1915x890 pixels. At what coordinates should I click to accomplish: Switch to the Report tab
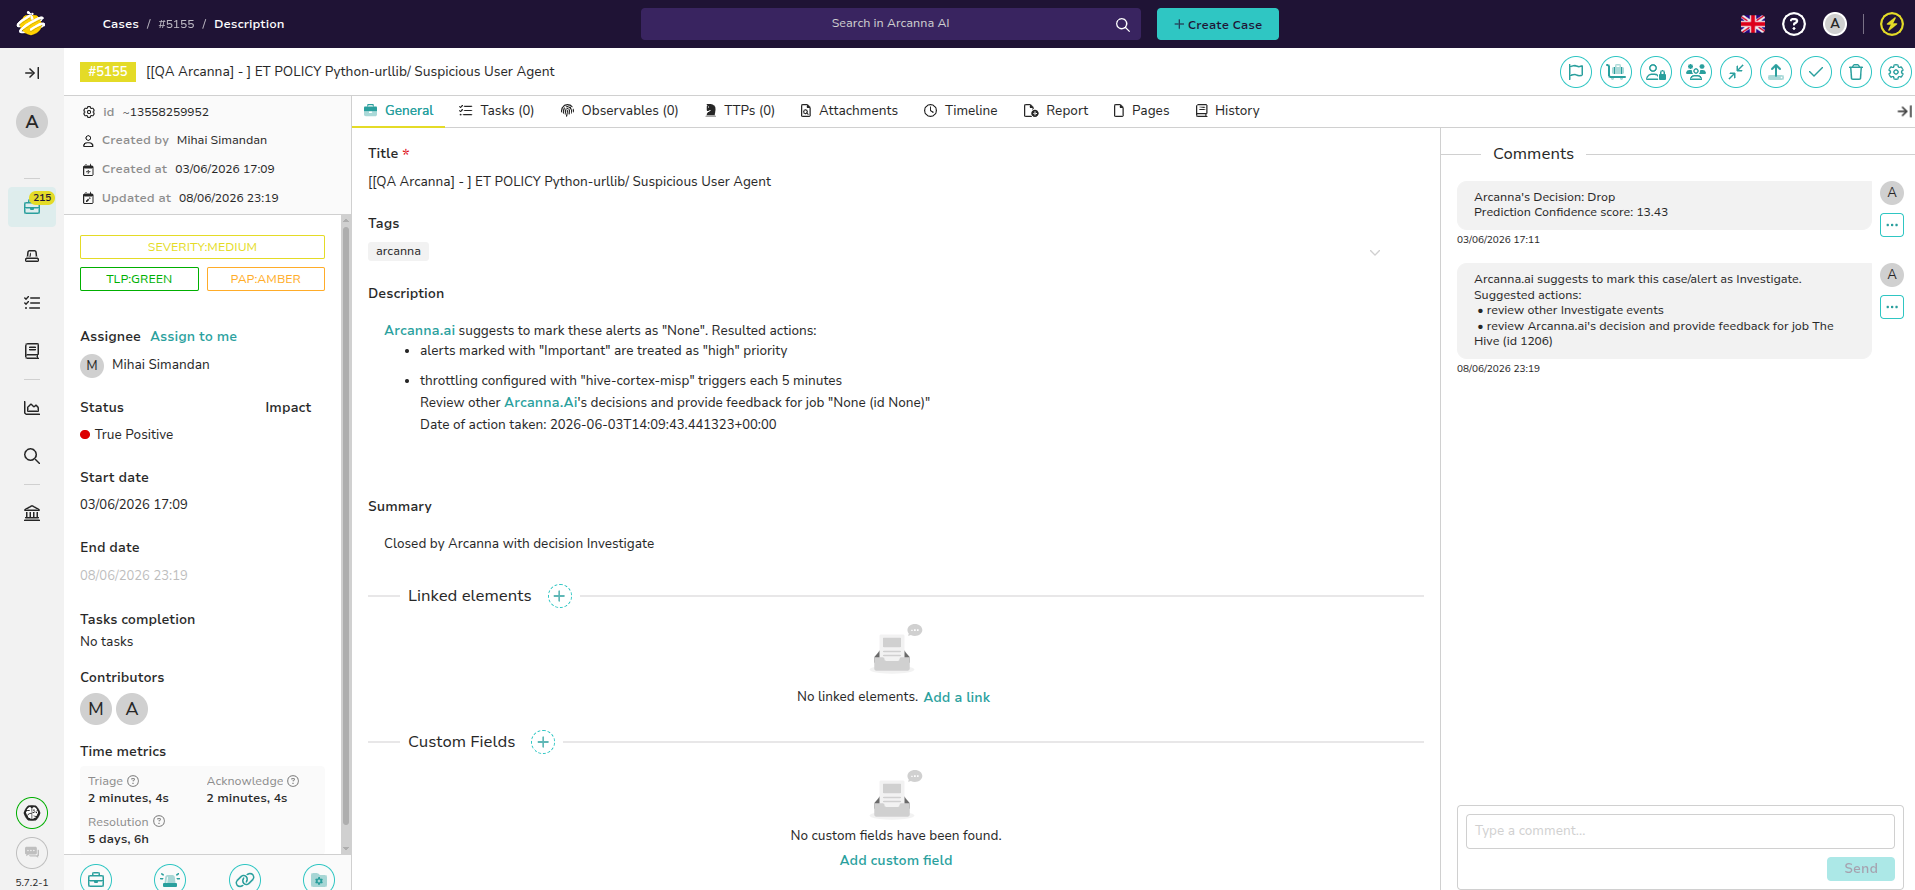coord(1056,111)
